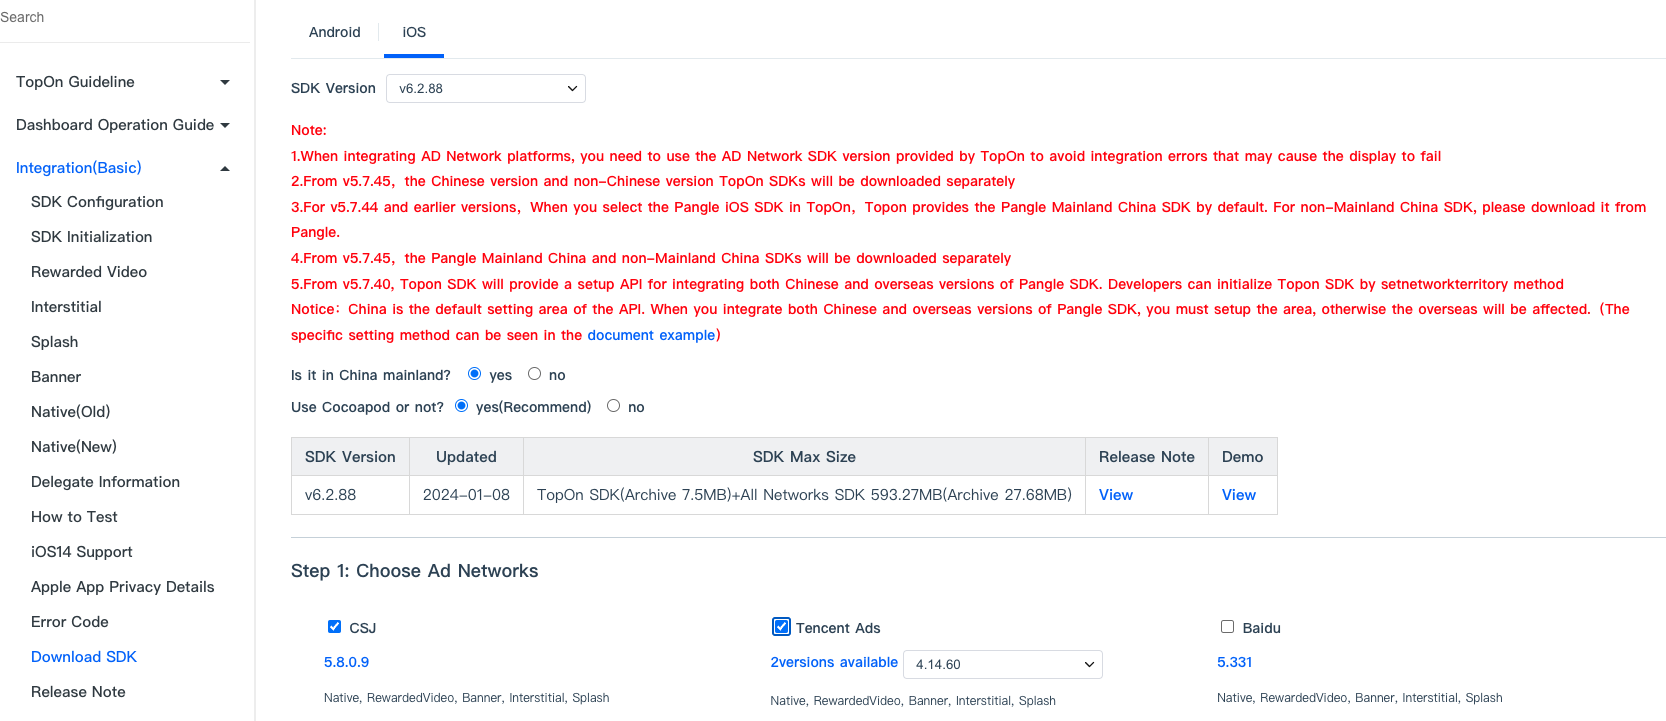Switch to the Android tab
Viewport: 1666px width, 721px height.
pos(334,32)
